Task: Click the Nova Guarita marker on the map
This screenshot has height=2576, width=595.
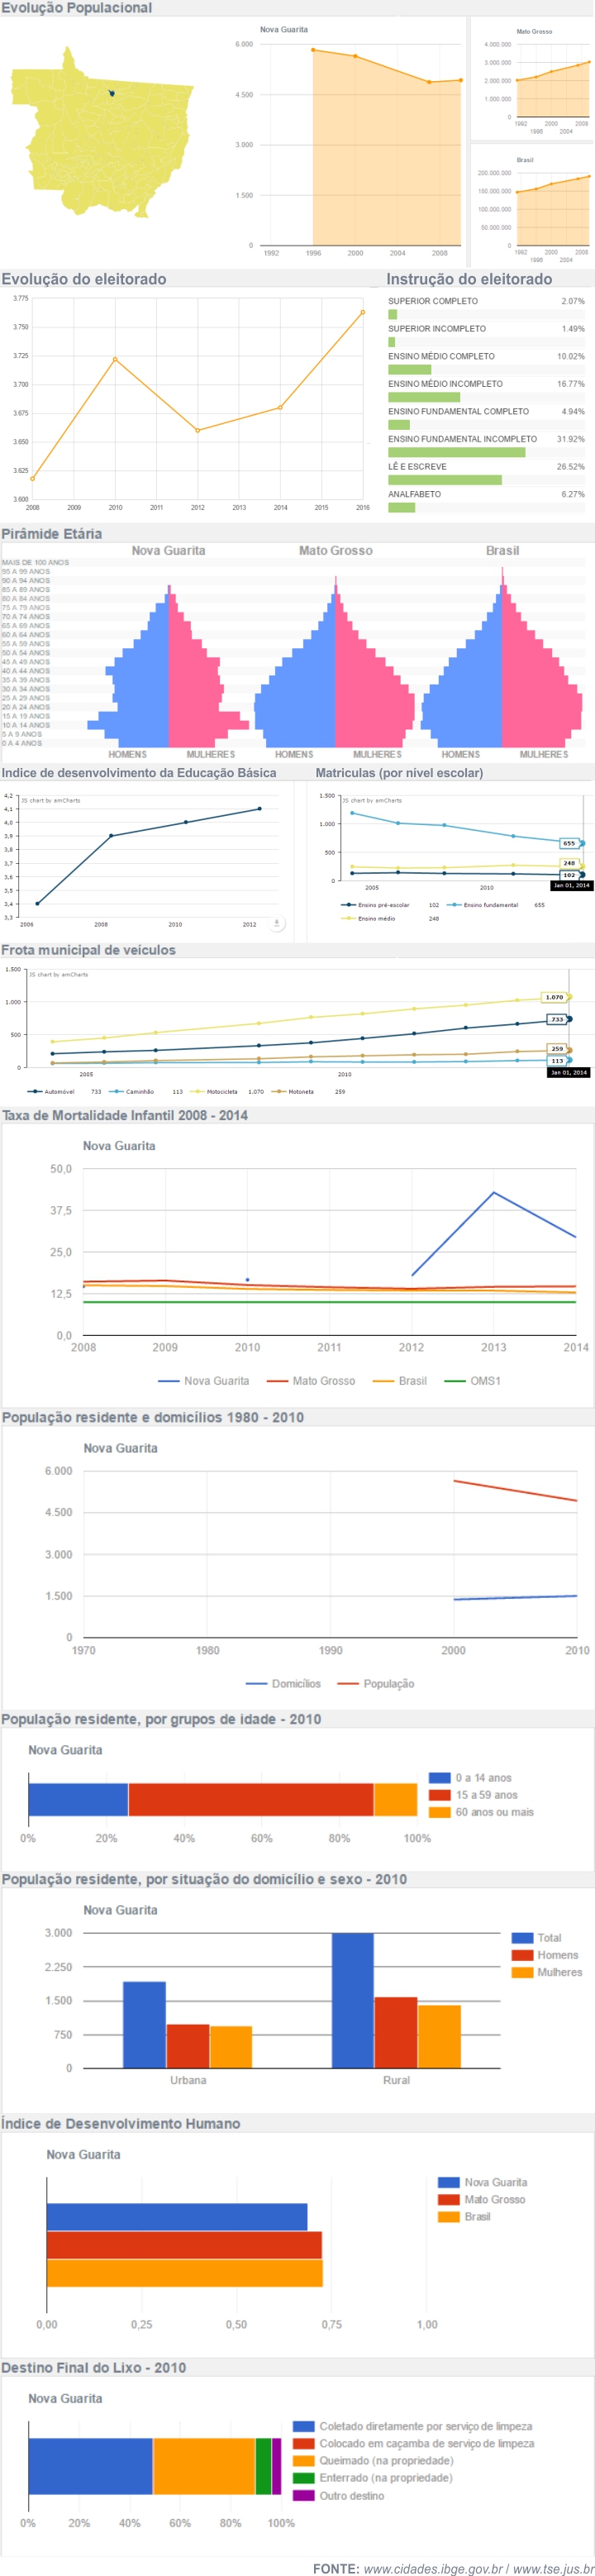Action: (x=112, y=93)
